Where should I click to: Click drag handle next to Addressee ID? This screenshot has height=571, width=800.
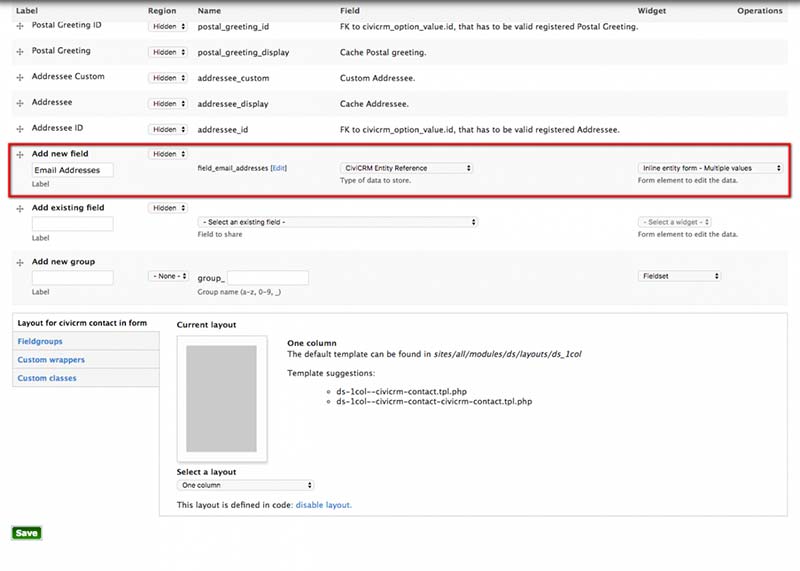[x=20, y=129]
